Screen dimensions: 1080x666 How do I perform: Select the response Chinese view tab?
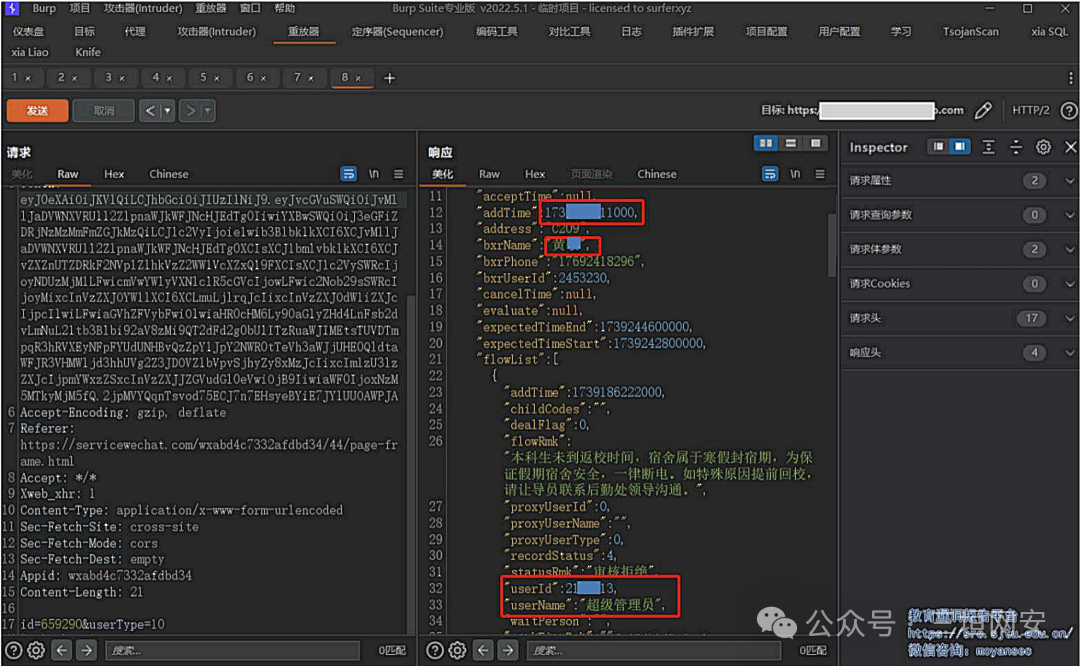click(x=656, y=174)
